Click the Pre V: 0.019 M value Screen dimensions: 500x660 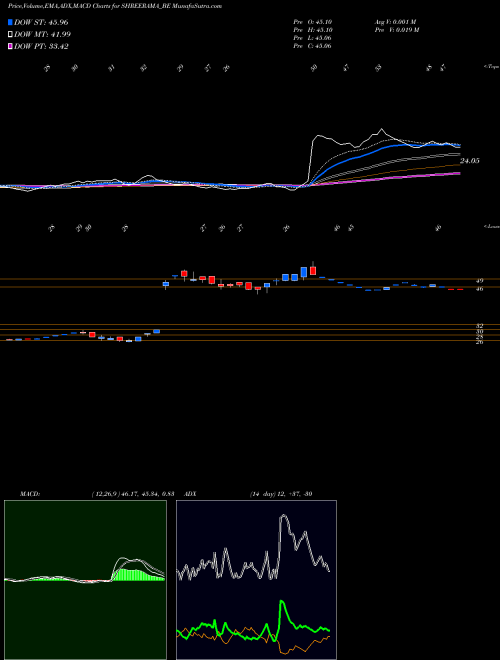(x=397, y=30)
